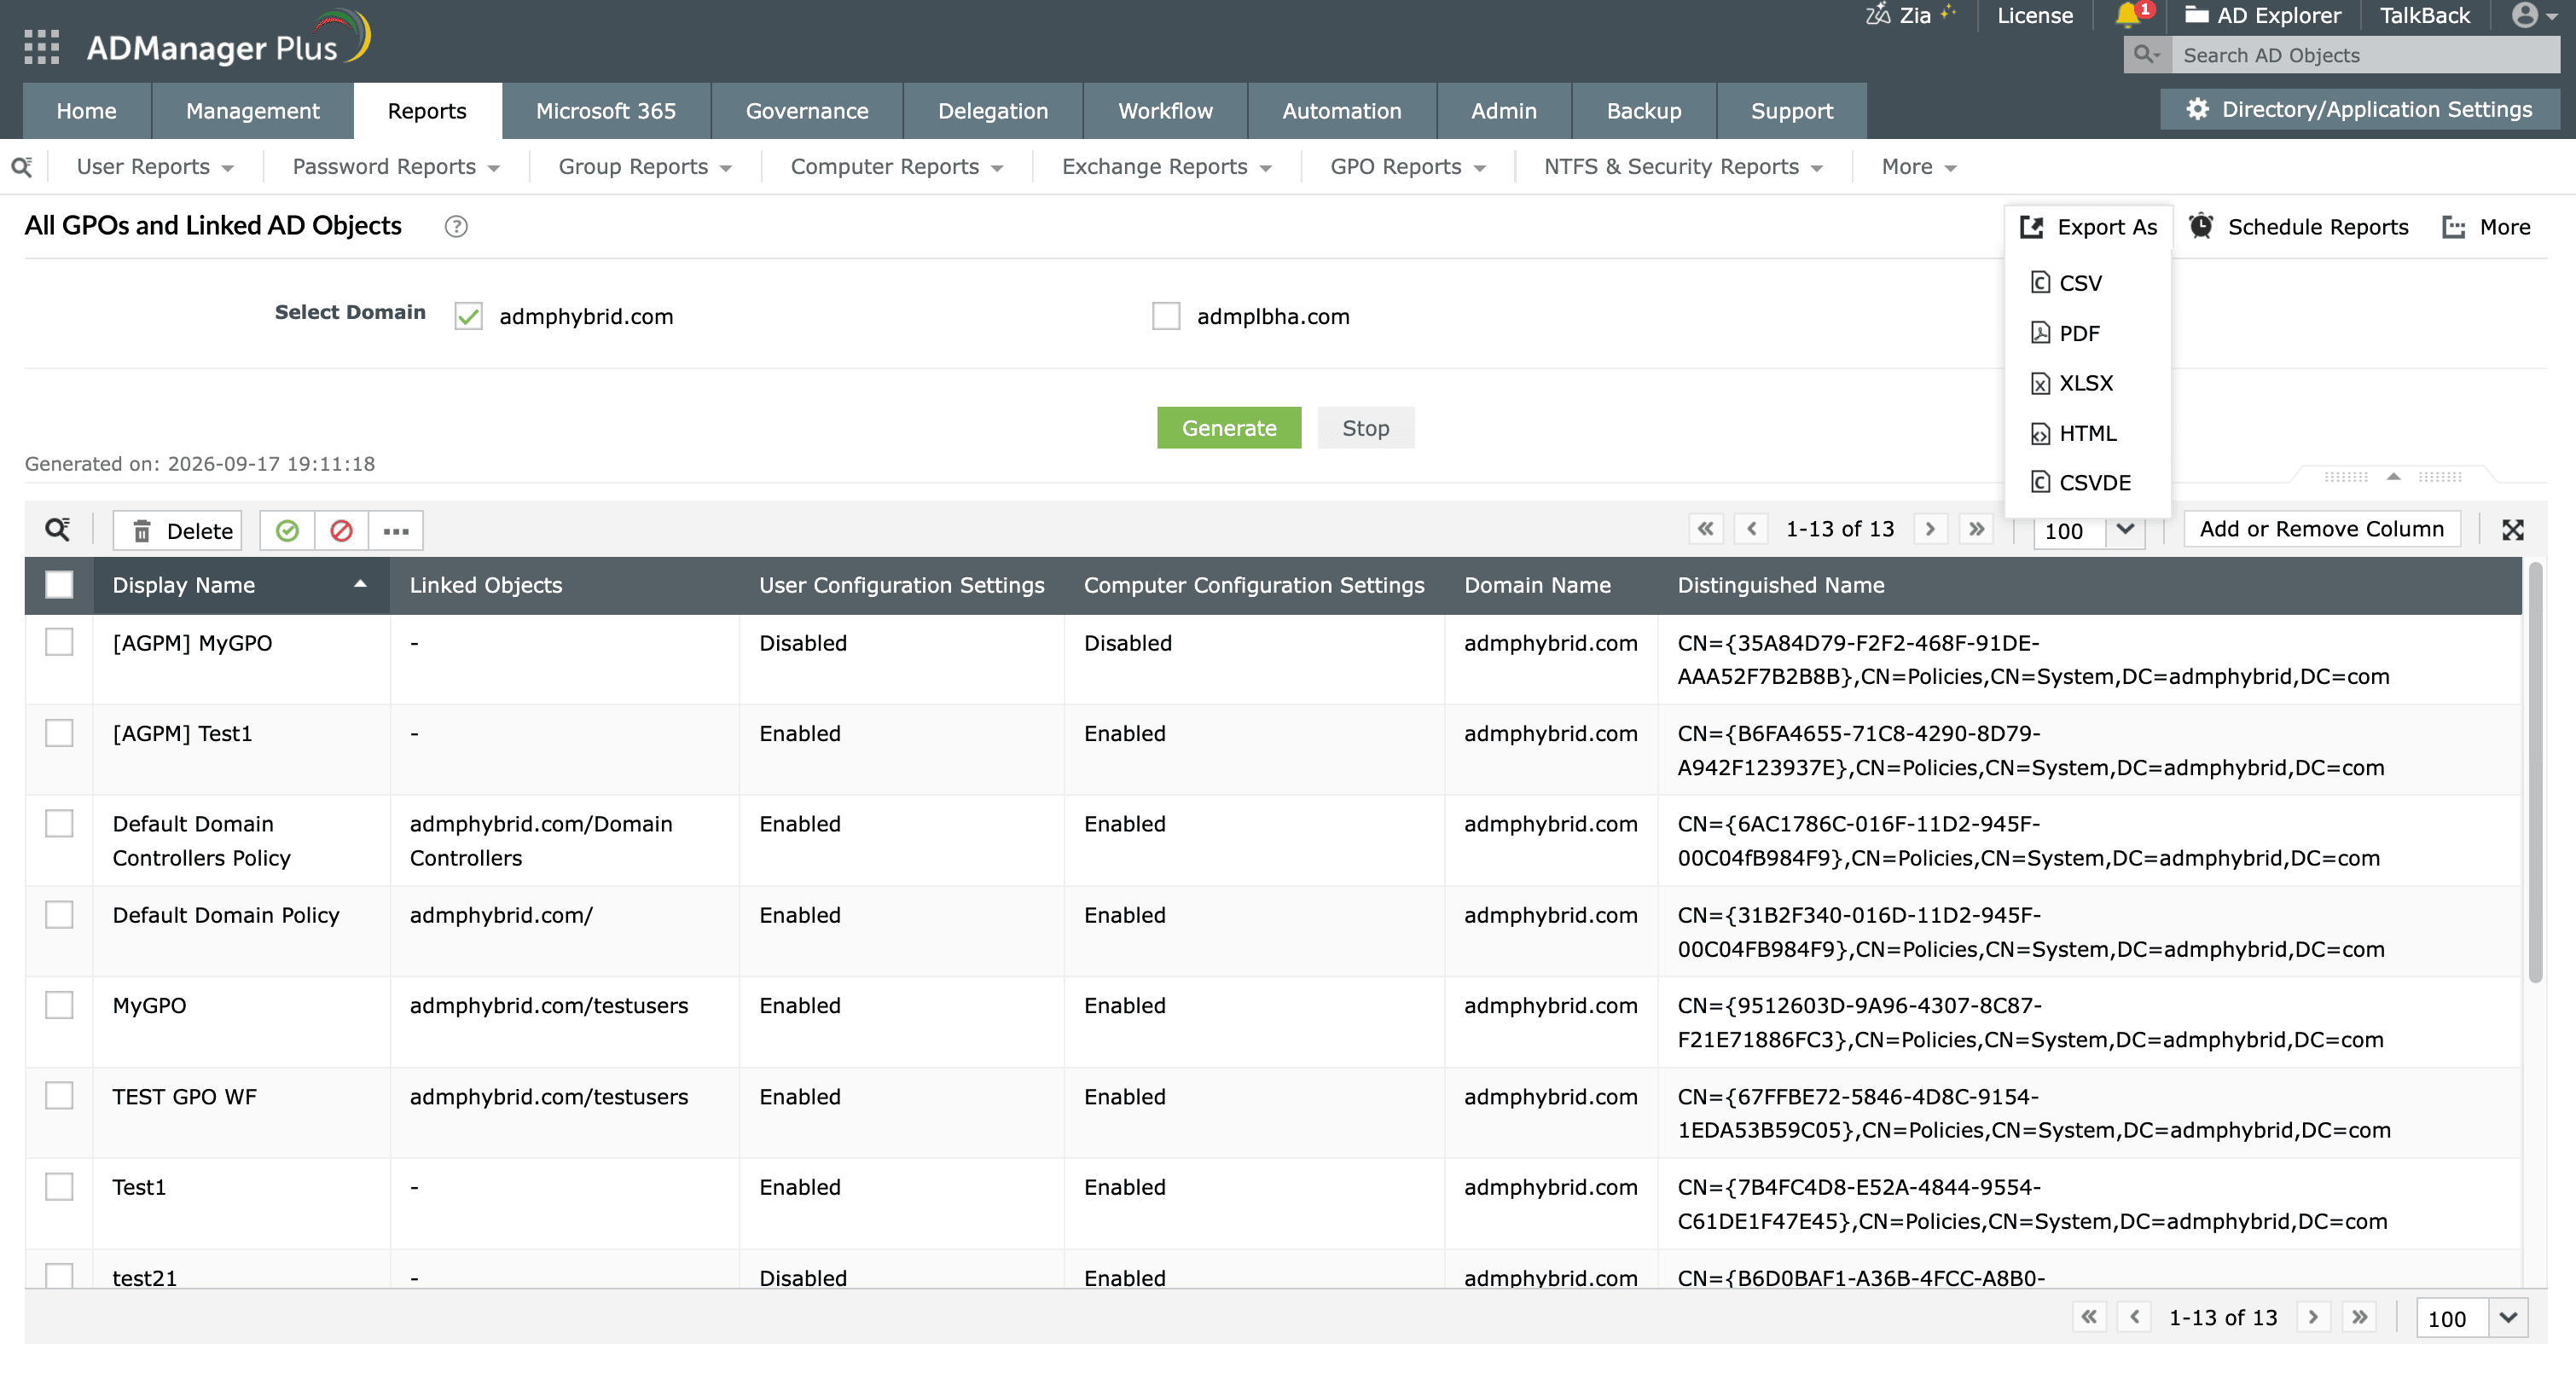Click the table search icon above Display Name

(x=58, y=529)
